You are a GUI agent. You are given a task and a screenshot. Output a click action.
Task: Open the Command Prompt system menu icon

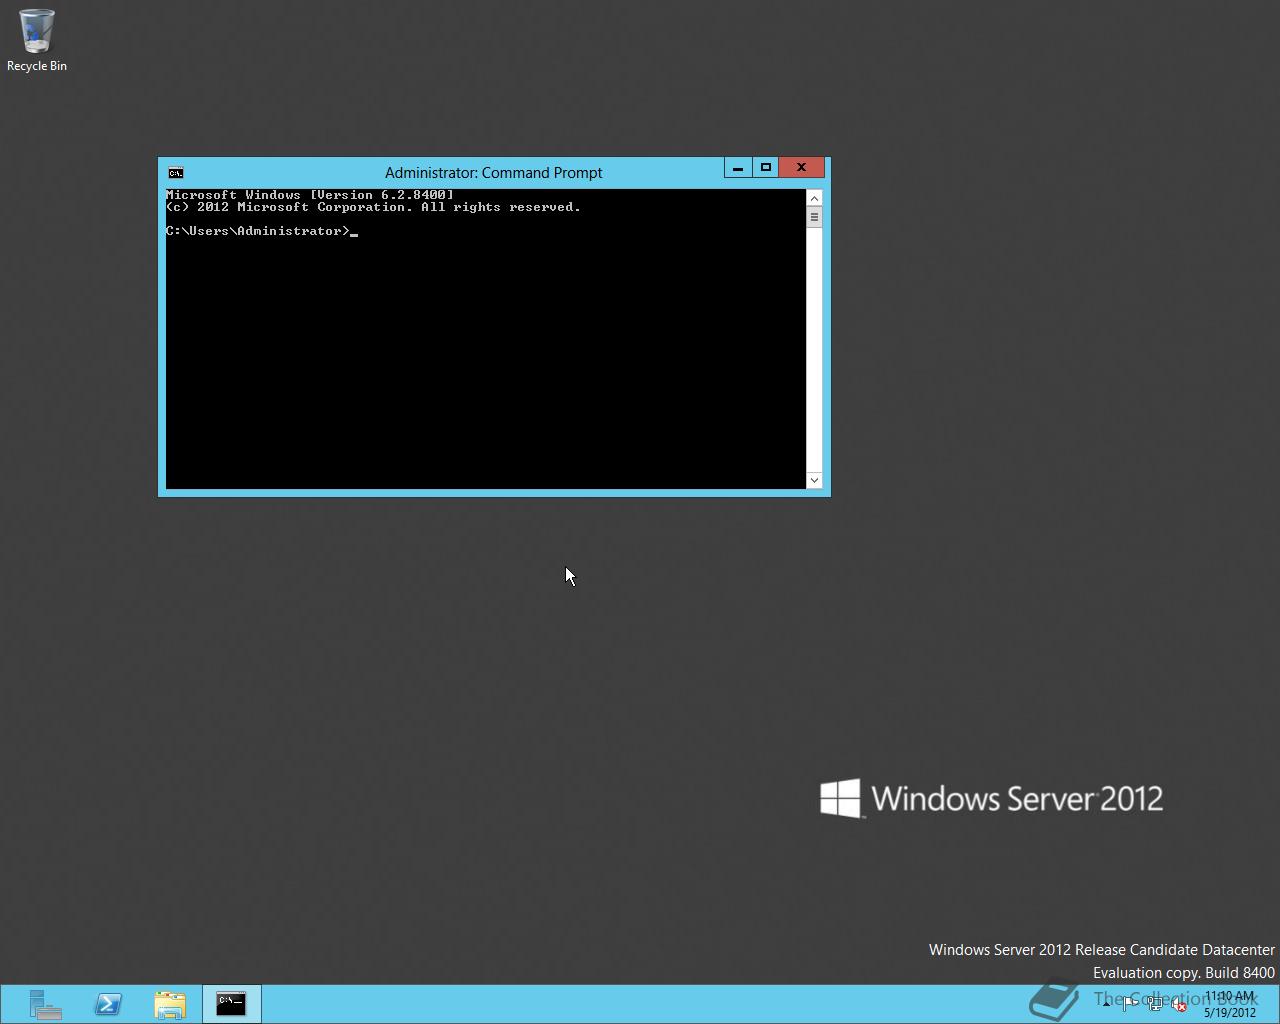click(x=176, y=173)
